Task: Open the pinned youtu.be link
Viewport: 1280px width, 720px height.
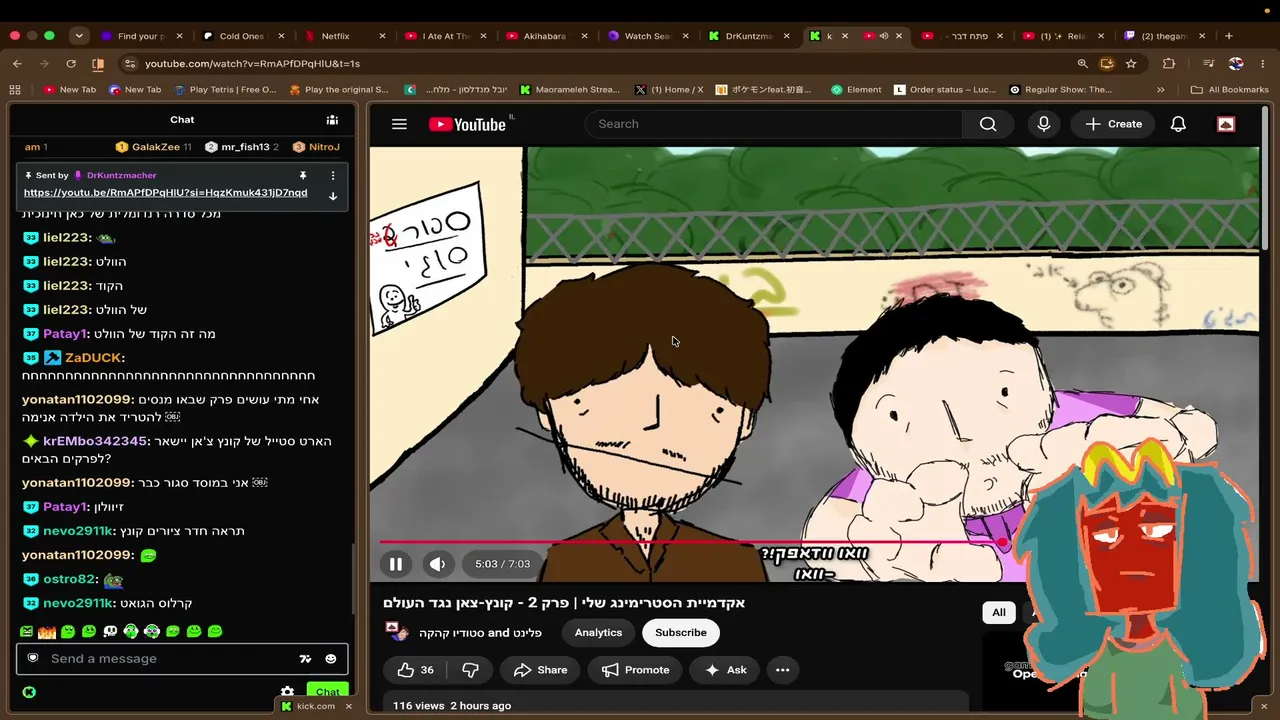Action: (166, 193)
